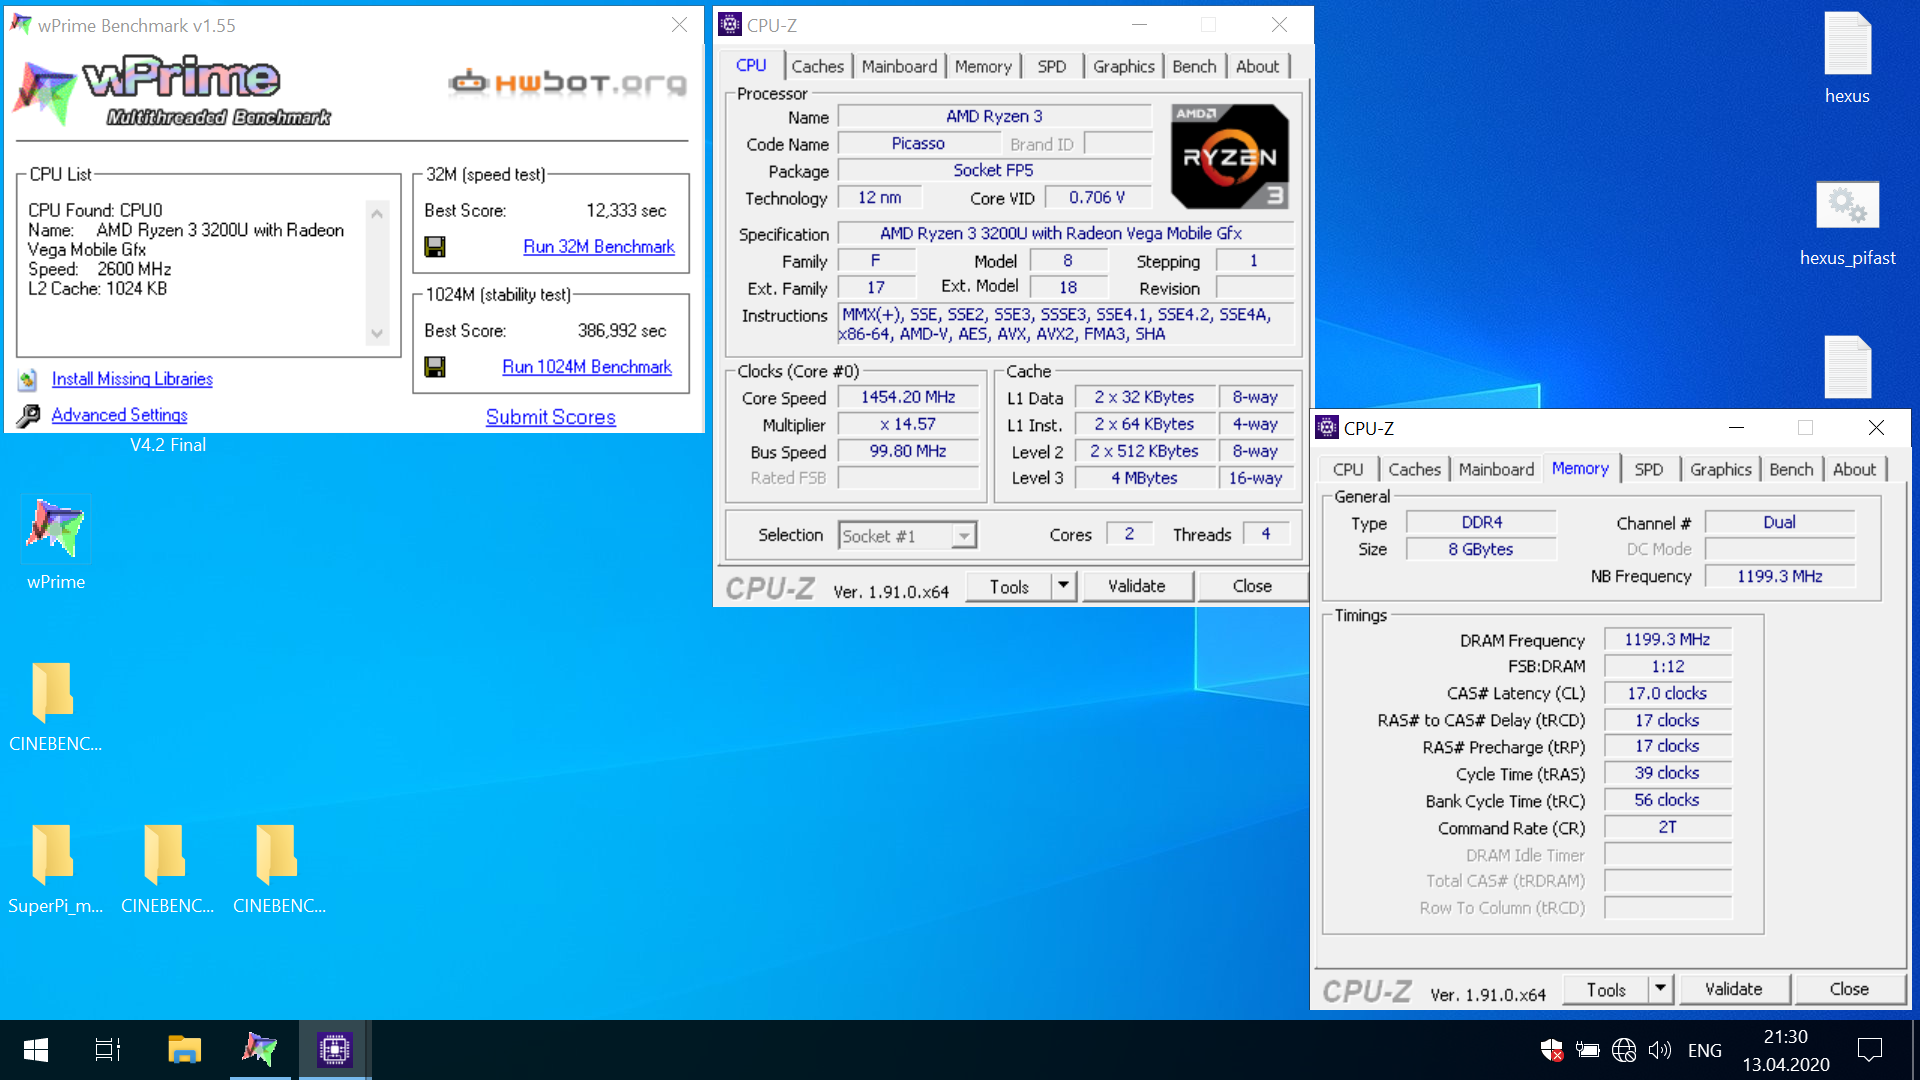The height and width of the screenshot is (1080, 1920).
Task: Click Validate in the upper CPU-Z window
Action: click(1136, 586)
